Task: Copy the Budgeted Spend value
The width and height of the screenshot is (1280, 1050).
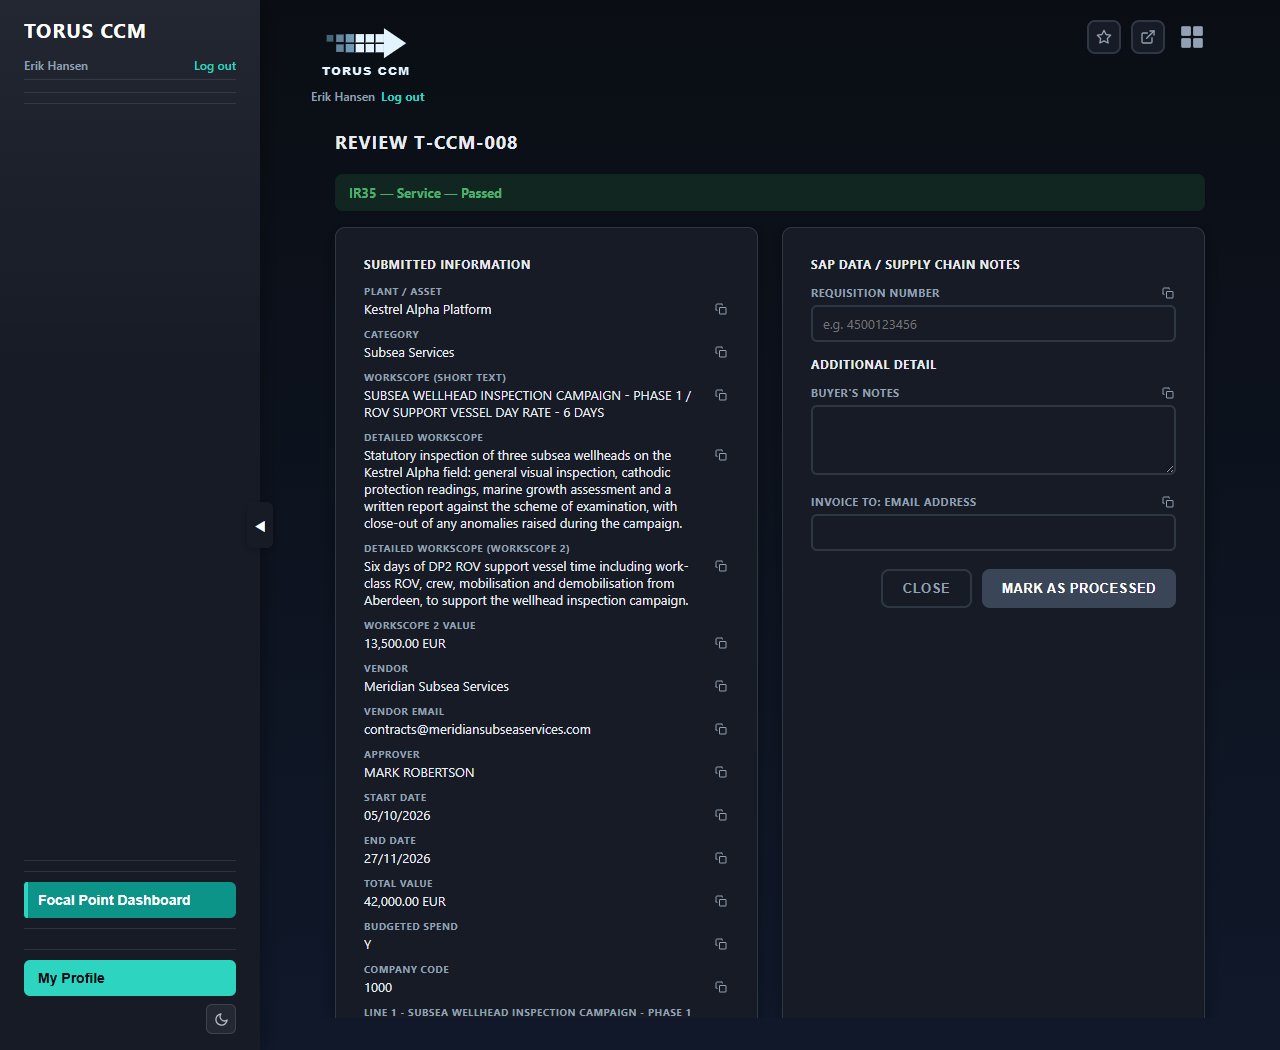Action: click(720, 944)
